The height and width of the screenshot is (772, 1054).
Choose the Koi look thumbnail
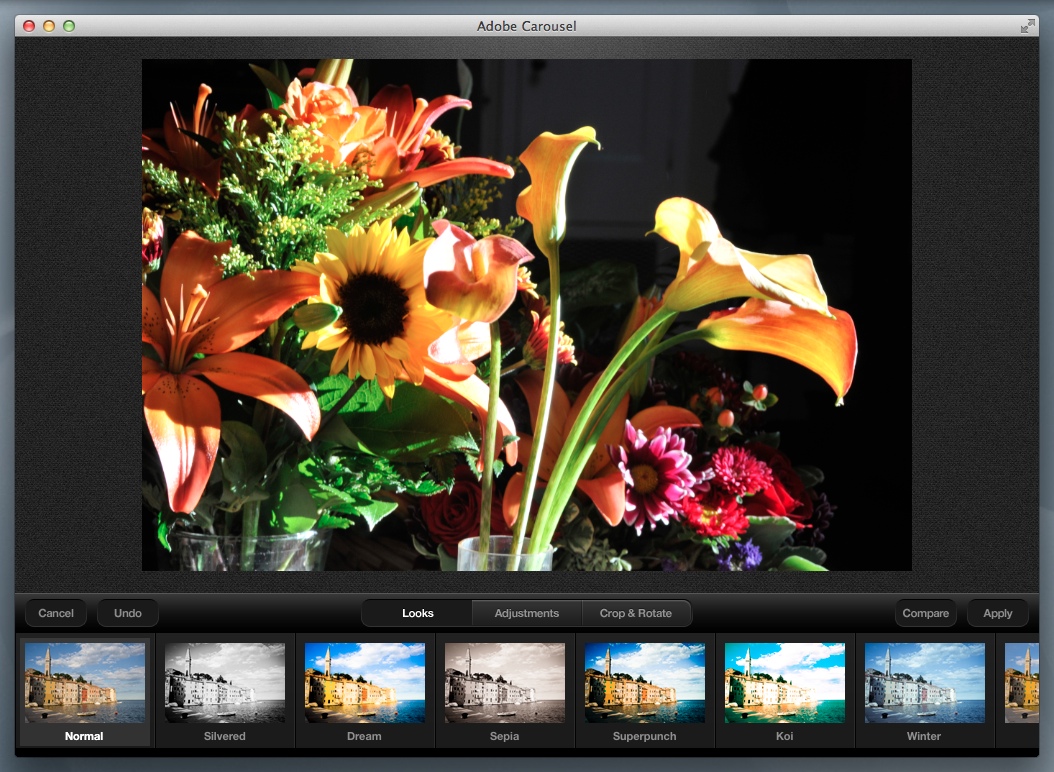click(x=785, y=683)
